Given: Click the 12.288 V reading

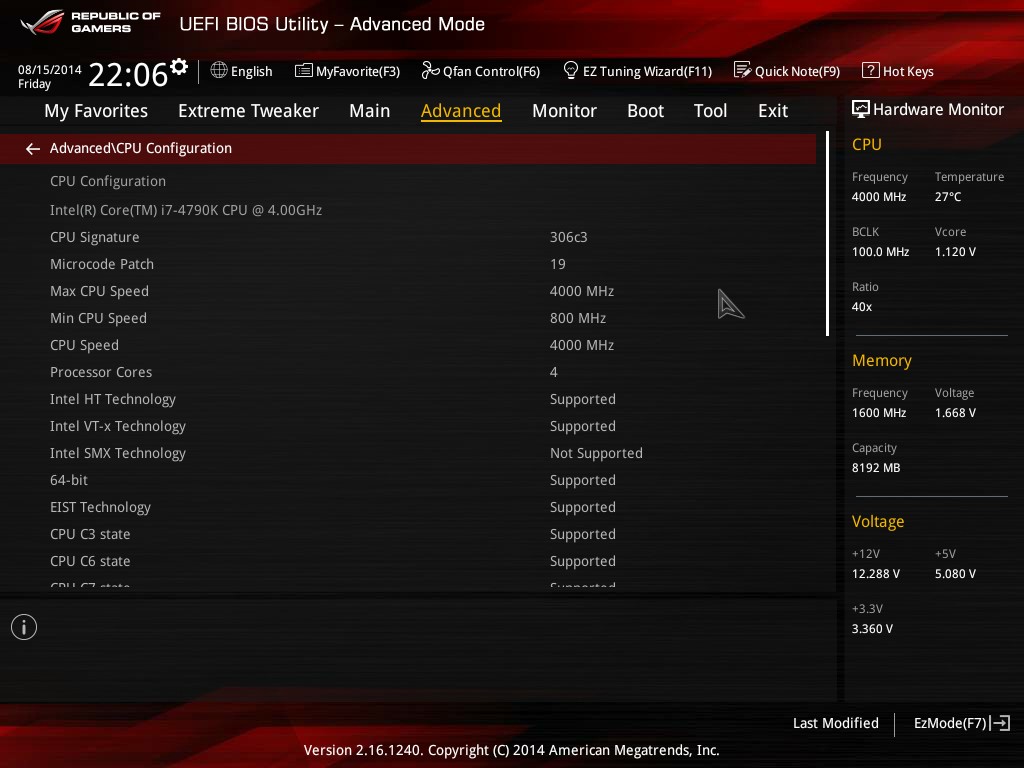Looking at the screenshot, I should (876, 573).
